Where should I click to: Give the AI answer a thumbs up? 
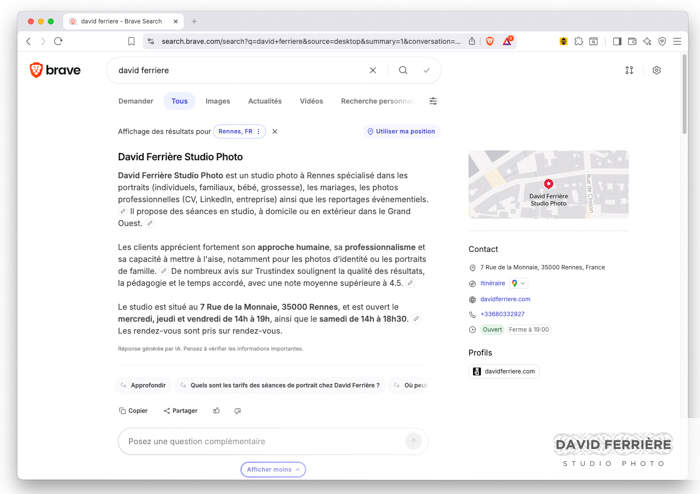(x=216, y=411)
